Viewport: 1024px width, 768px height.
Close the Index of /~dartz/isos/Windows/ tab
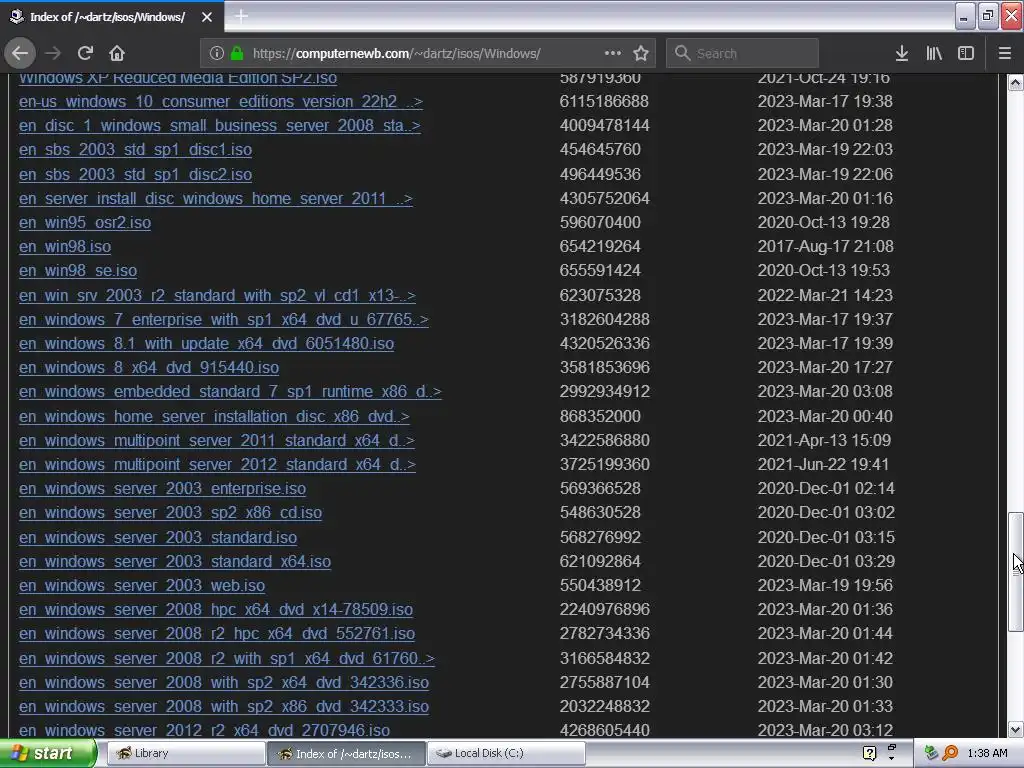207,17
